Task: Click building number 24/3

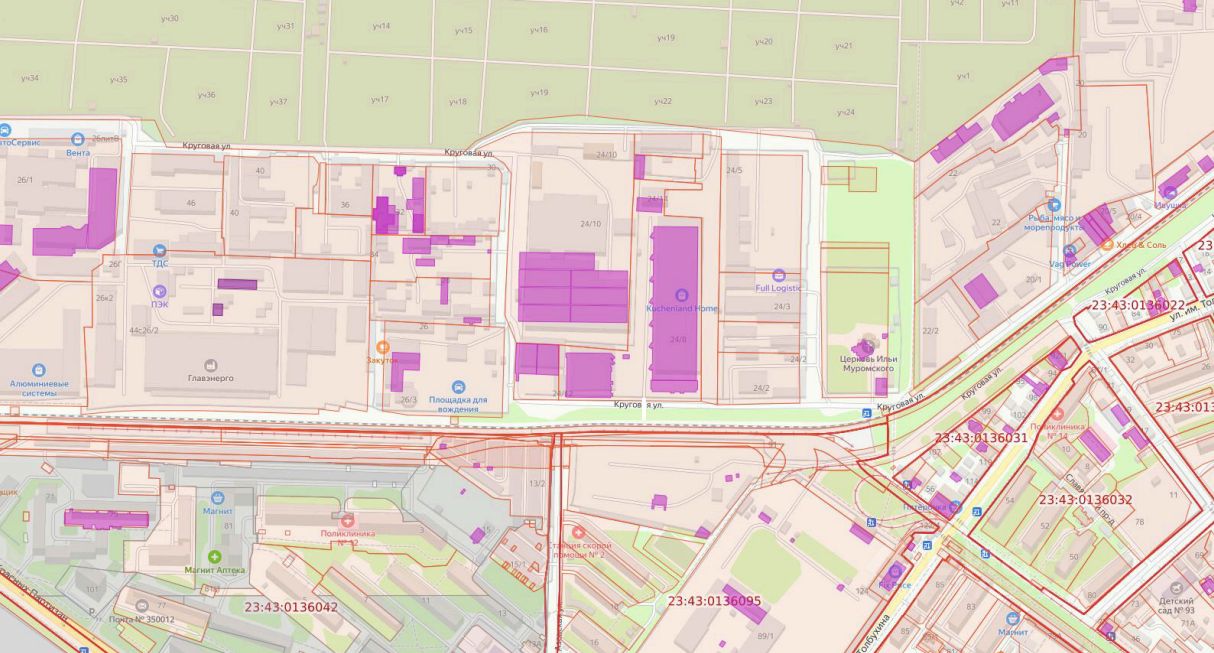Action: [781, 306]
